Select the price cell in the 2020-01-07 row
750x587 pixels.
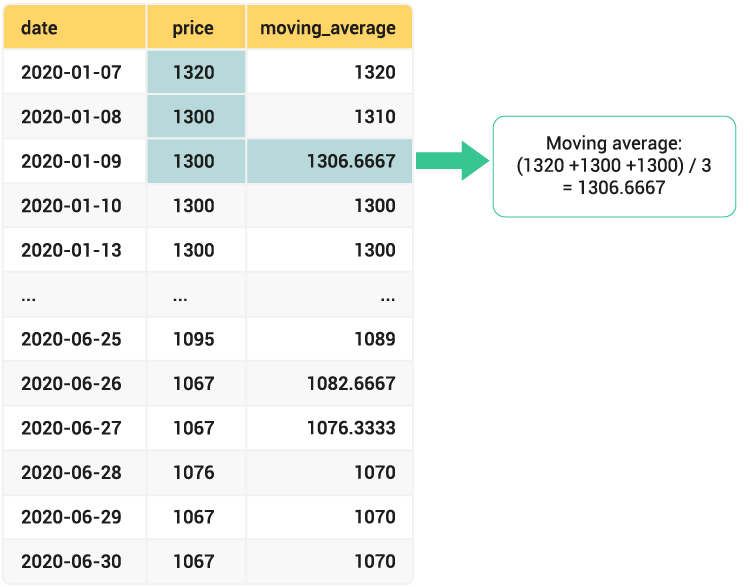click(x=196, y=72)
